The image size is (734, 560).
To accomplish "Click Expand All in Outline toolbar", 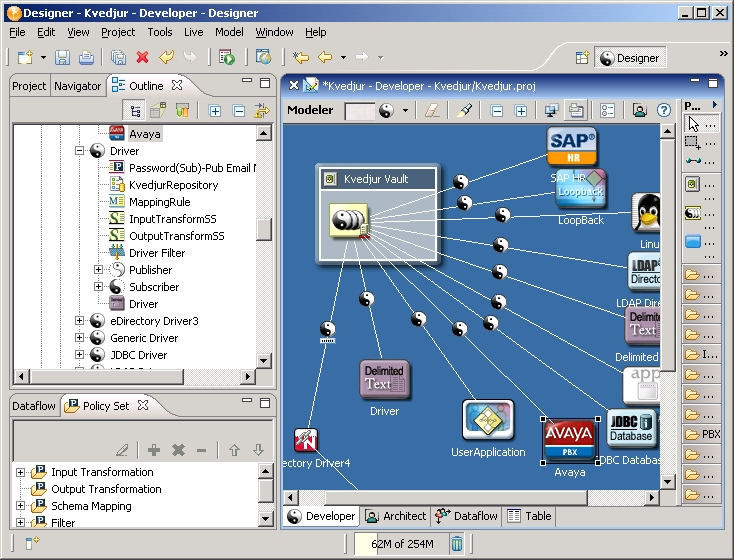I will pos(214,111).
